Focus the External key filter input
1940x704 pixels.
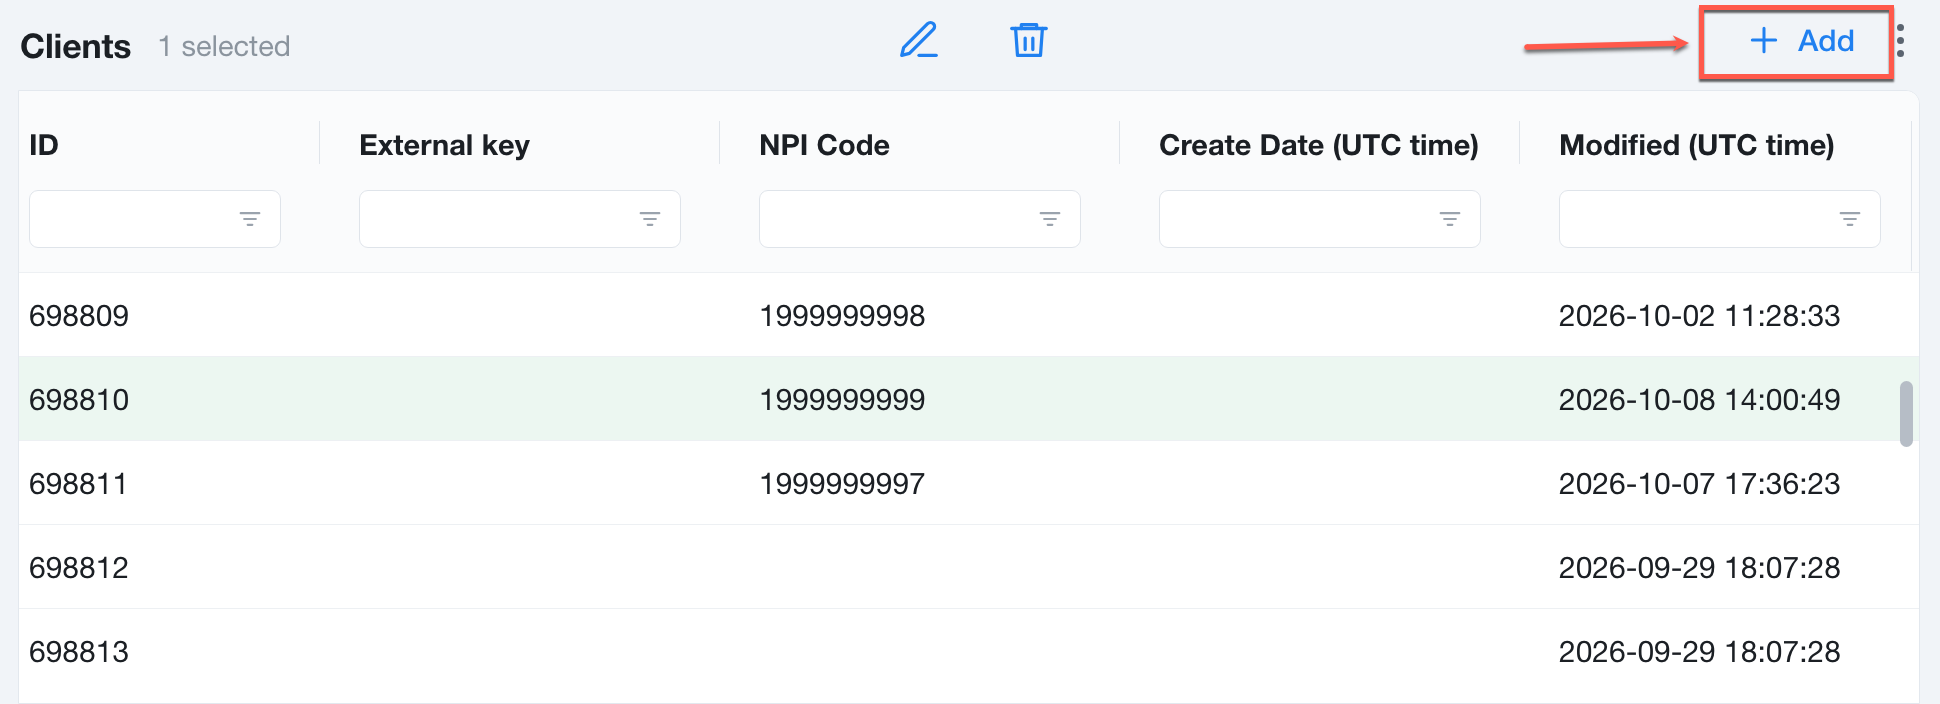tap(498, 219)
